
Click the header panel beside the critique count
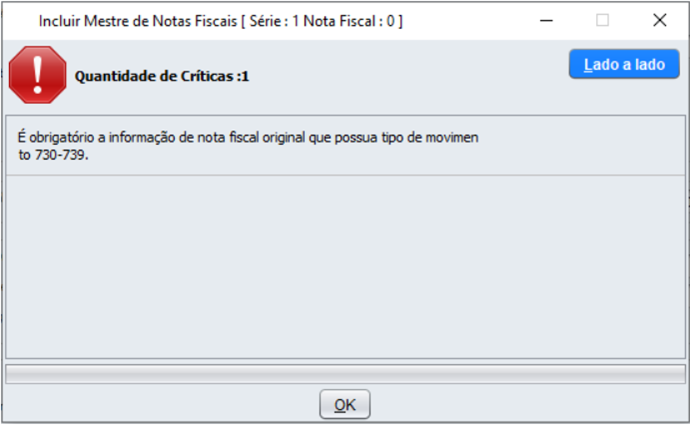click(x=408, y=76)
